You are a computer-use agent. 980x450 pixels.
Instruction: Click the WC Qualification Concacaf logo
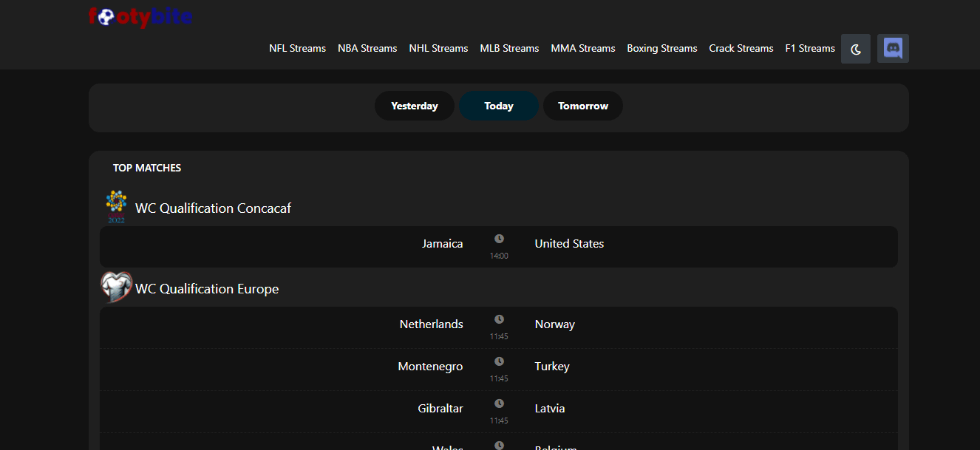[x=116, y=207]
